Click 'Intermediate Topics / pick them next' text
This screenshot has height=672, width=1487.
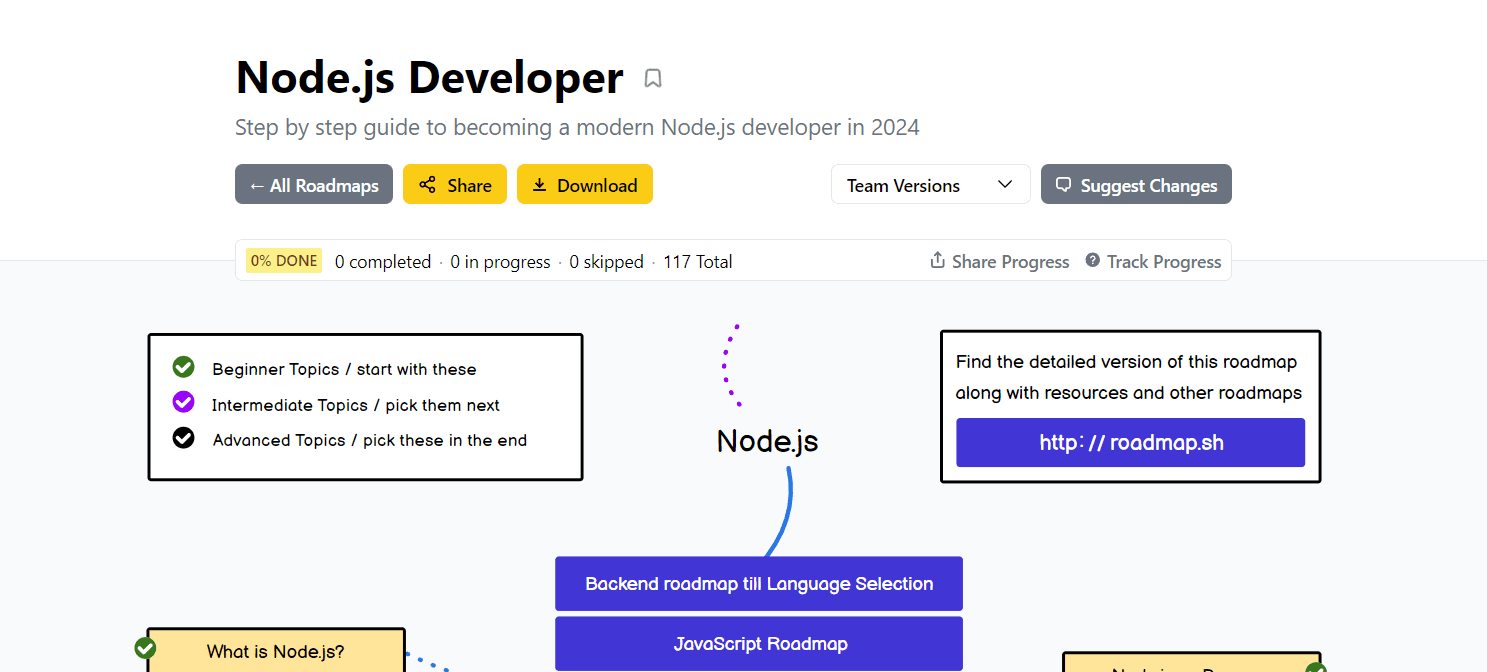coord(356,405)
